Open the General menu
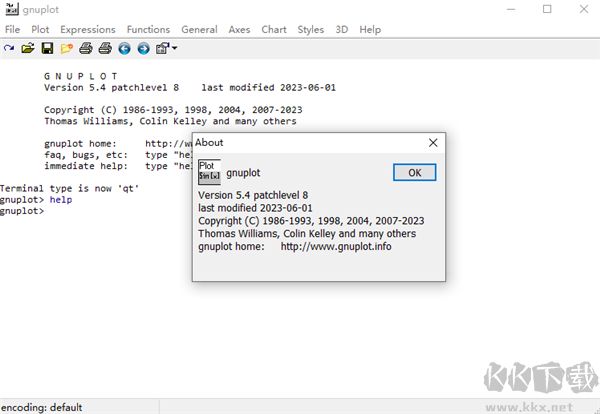This screenshot has width=600, height=414. click(x=199, y=29)
